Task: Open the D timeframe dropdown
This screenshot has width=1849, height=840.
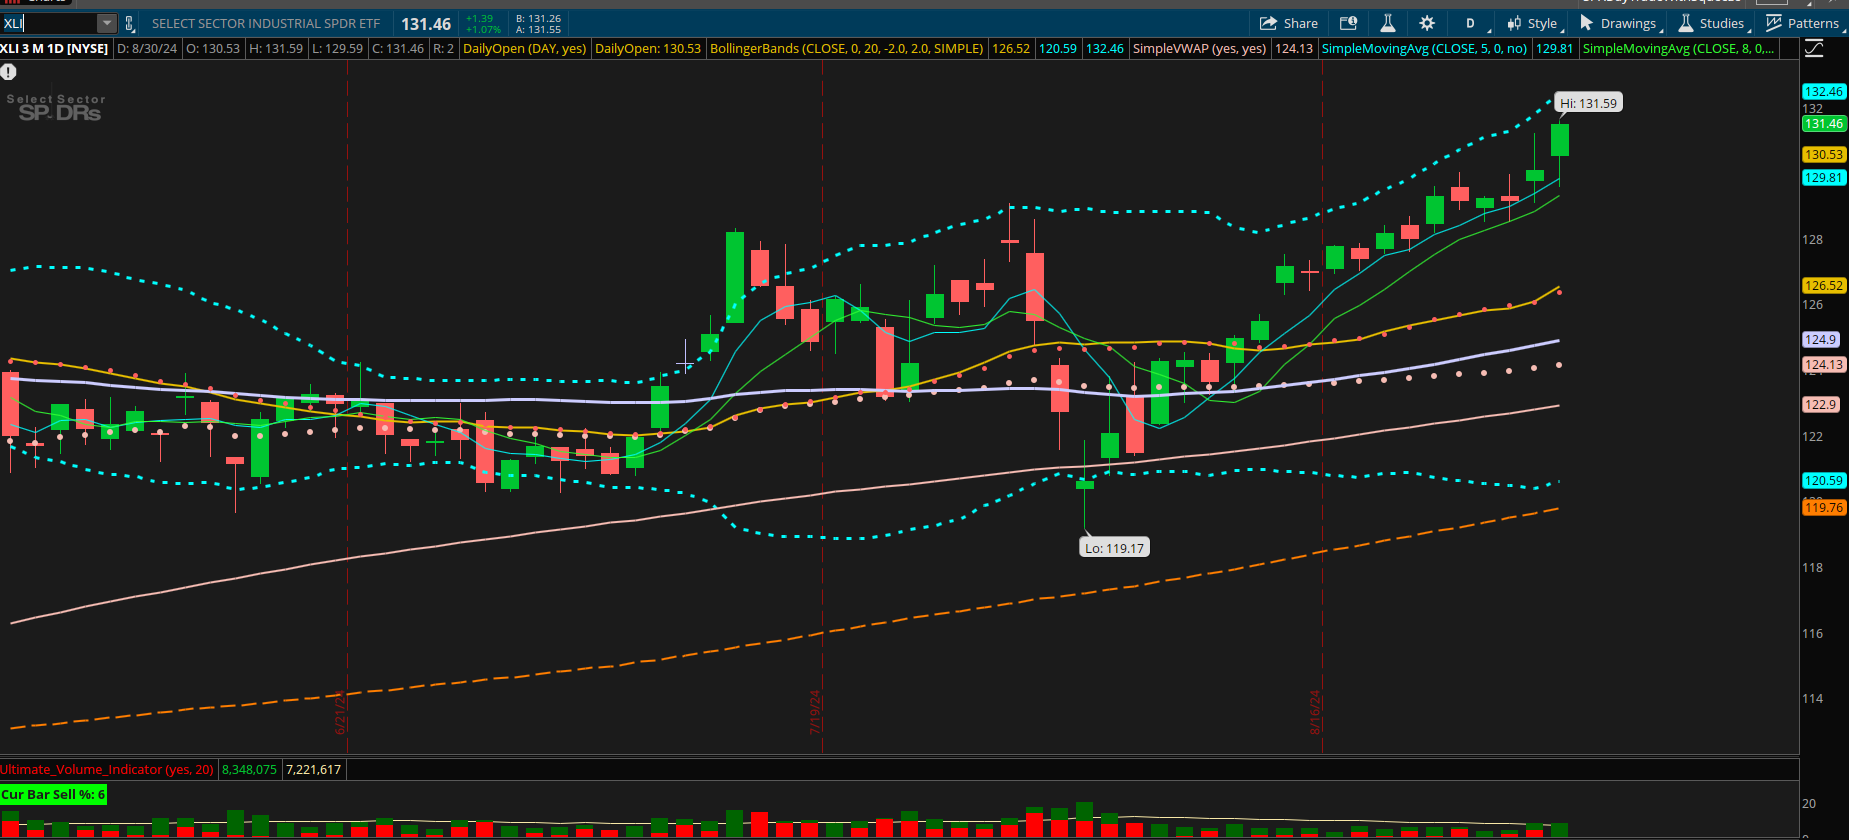Action: 1474,23
